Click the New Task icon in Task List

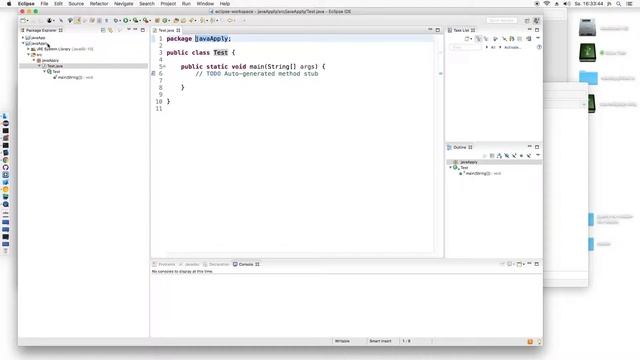467,39
